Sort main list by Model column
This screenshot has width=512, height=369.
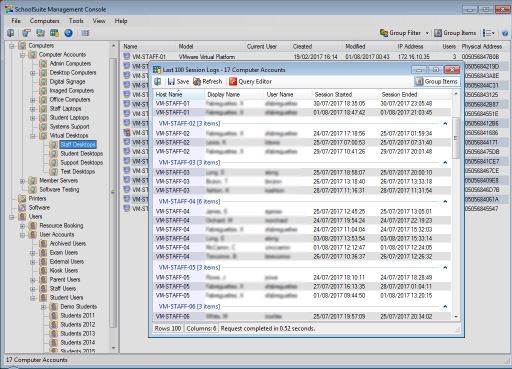click(x=186, y=47)
